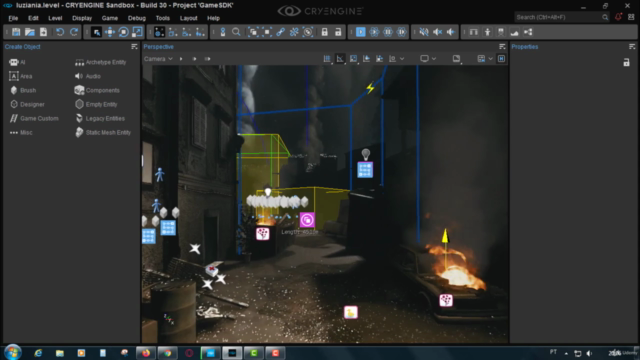The height and width of the screenshot is (360, 640).
Task: Select AI in Create Object
Action: (17, 62)
